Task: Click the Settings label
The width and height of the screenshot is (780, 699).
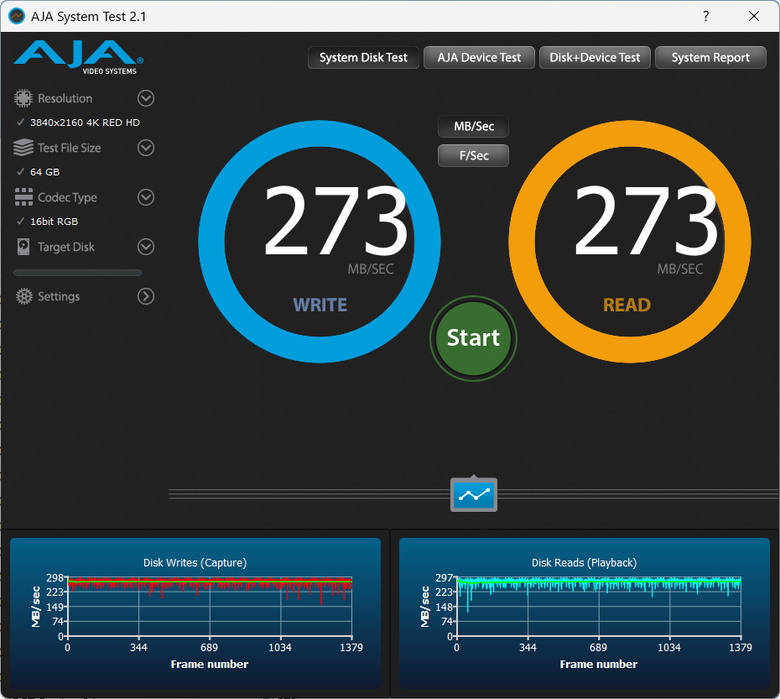Action: click(59, 297)
